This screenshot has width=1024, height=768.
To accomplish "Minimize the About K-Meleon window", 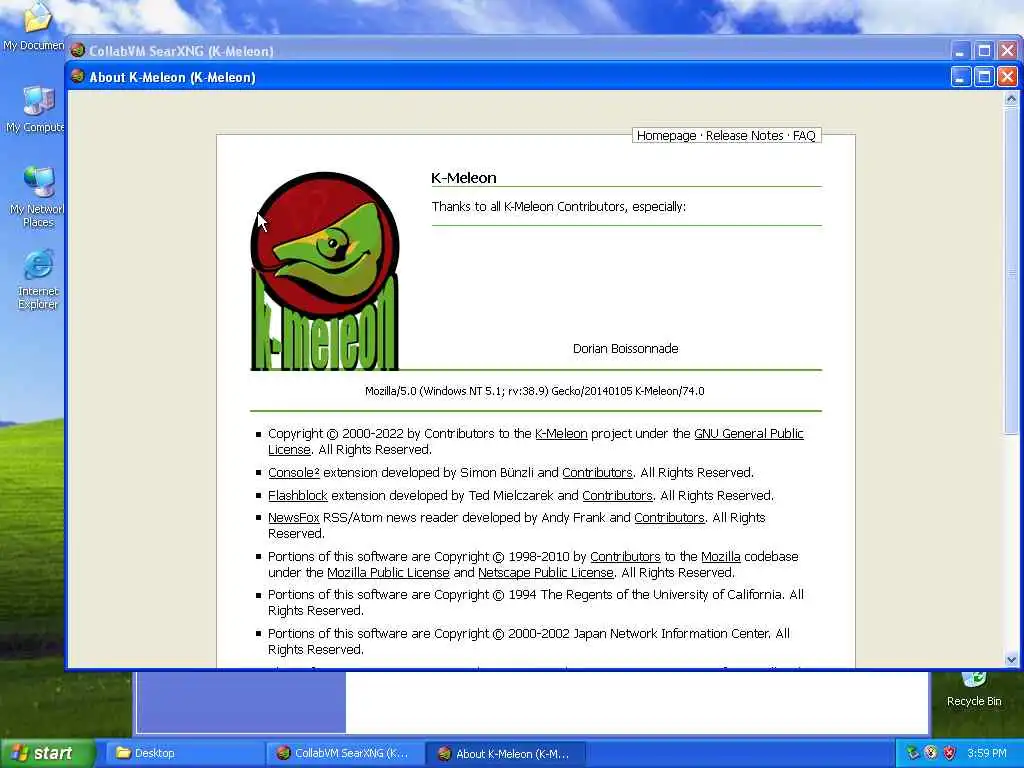I will click(x=960, y=77).
